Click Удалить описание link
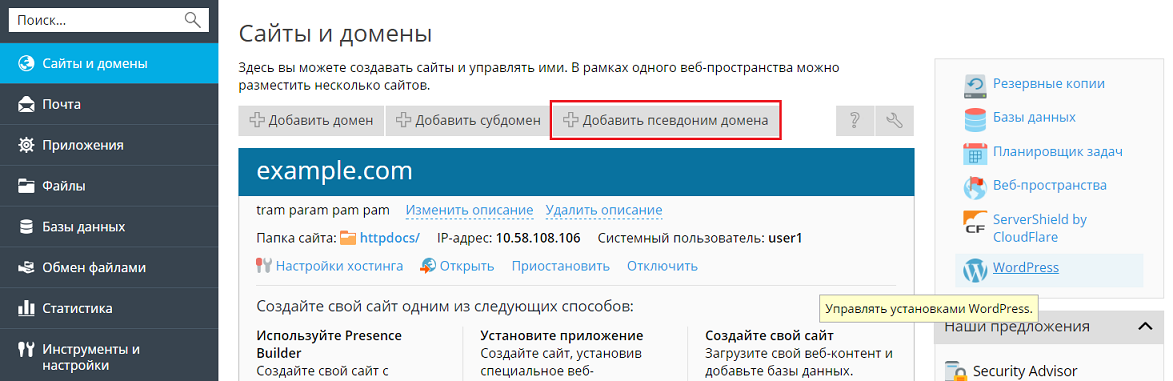This screenshot has height=381, width=1173. pos(604,210)
